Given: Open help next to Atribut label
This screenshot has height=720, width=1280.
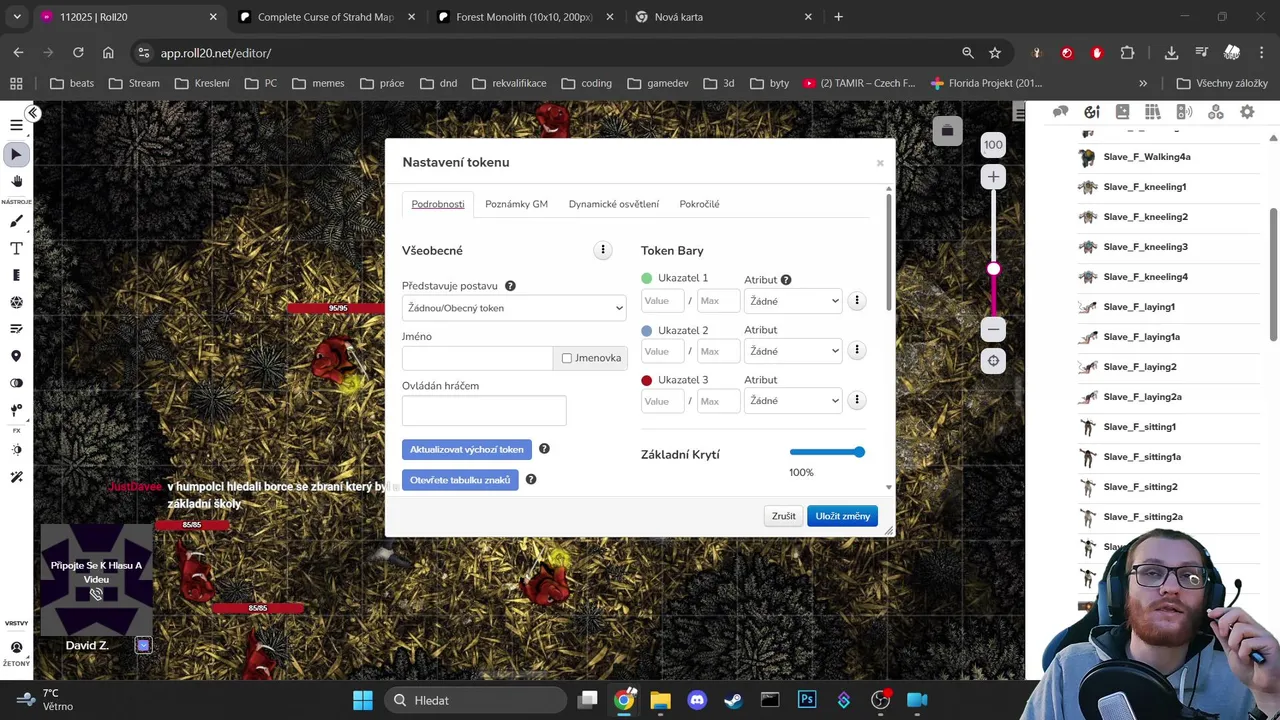Looking at the screenshot, I should pos(786,280).
